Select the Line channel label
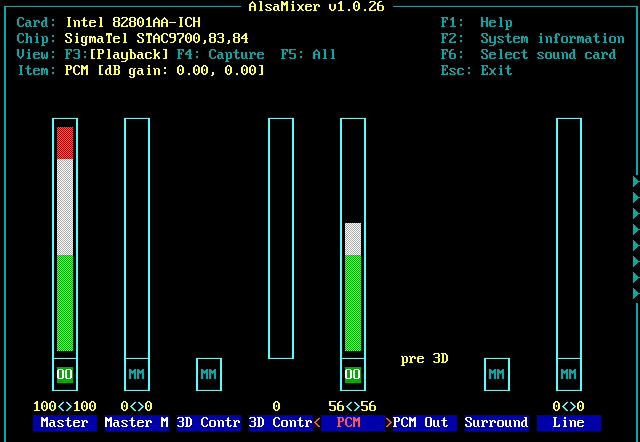 569,422
